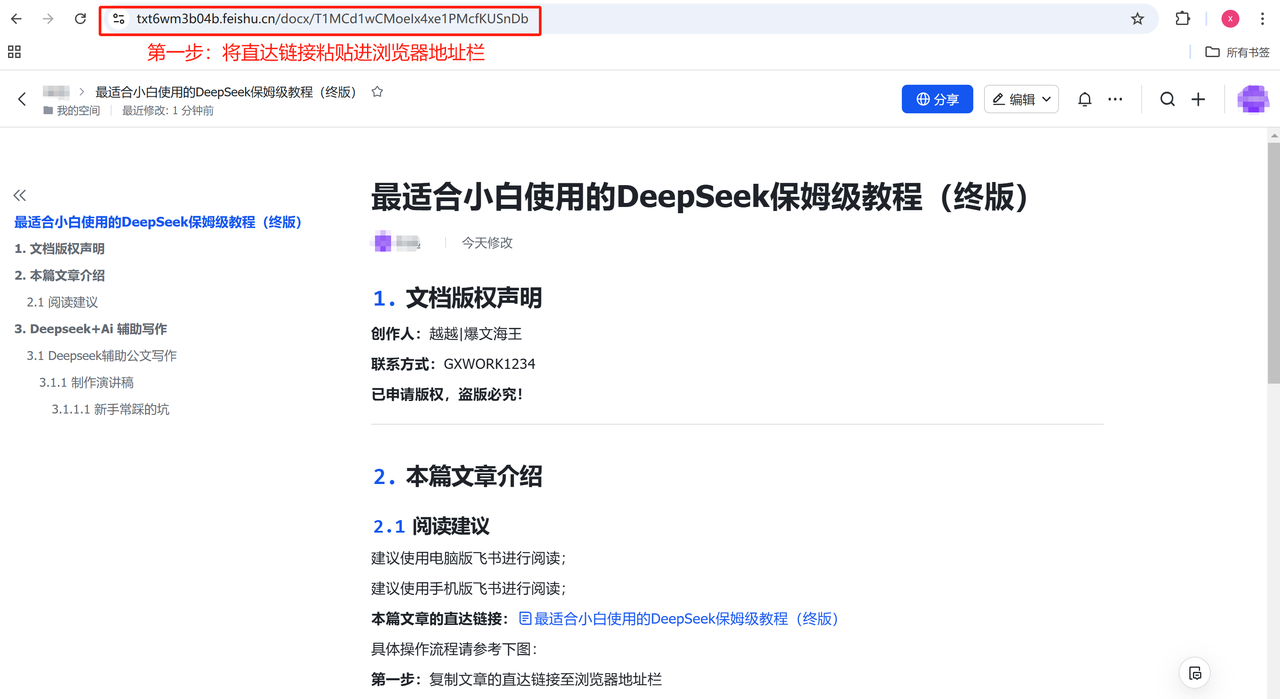Click text 第一步：复制文章的直达链接至浏览器地址栏

point(517,679)
